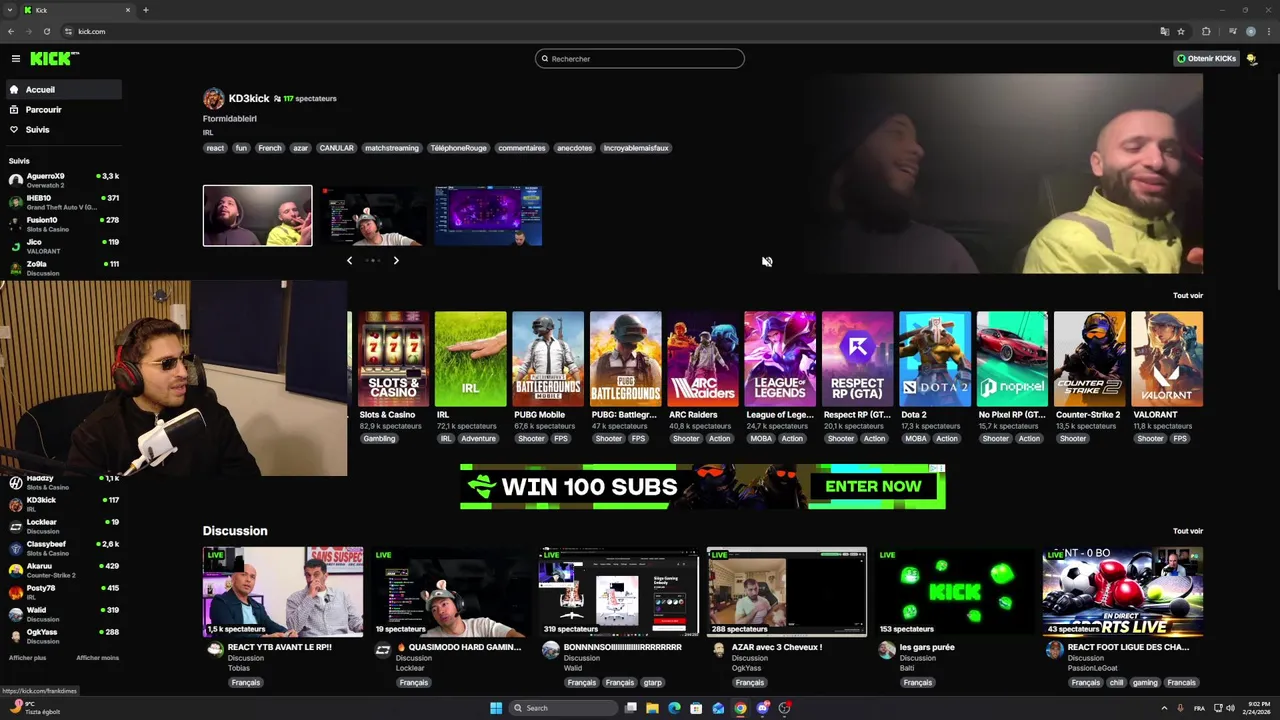1280x720 pixels.
Task: Open Windows Start menu
Action: tap(496, 708)
